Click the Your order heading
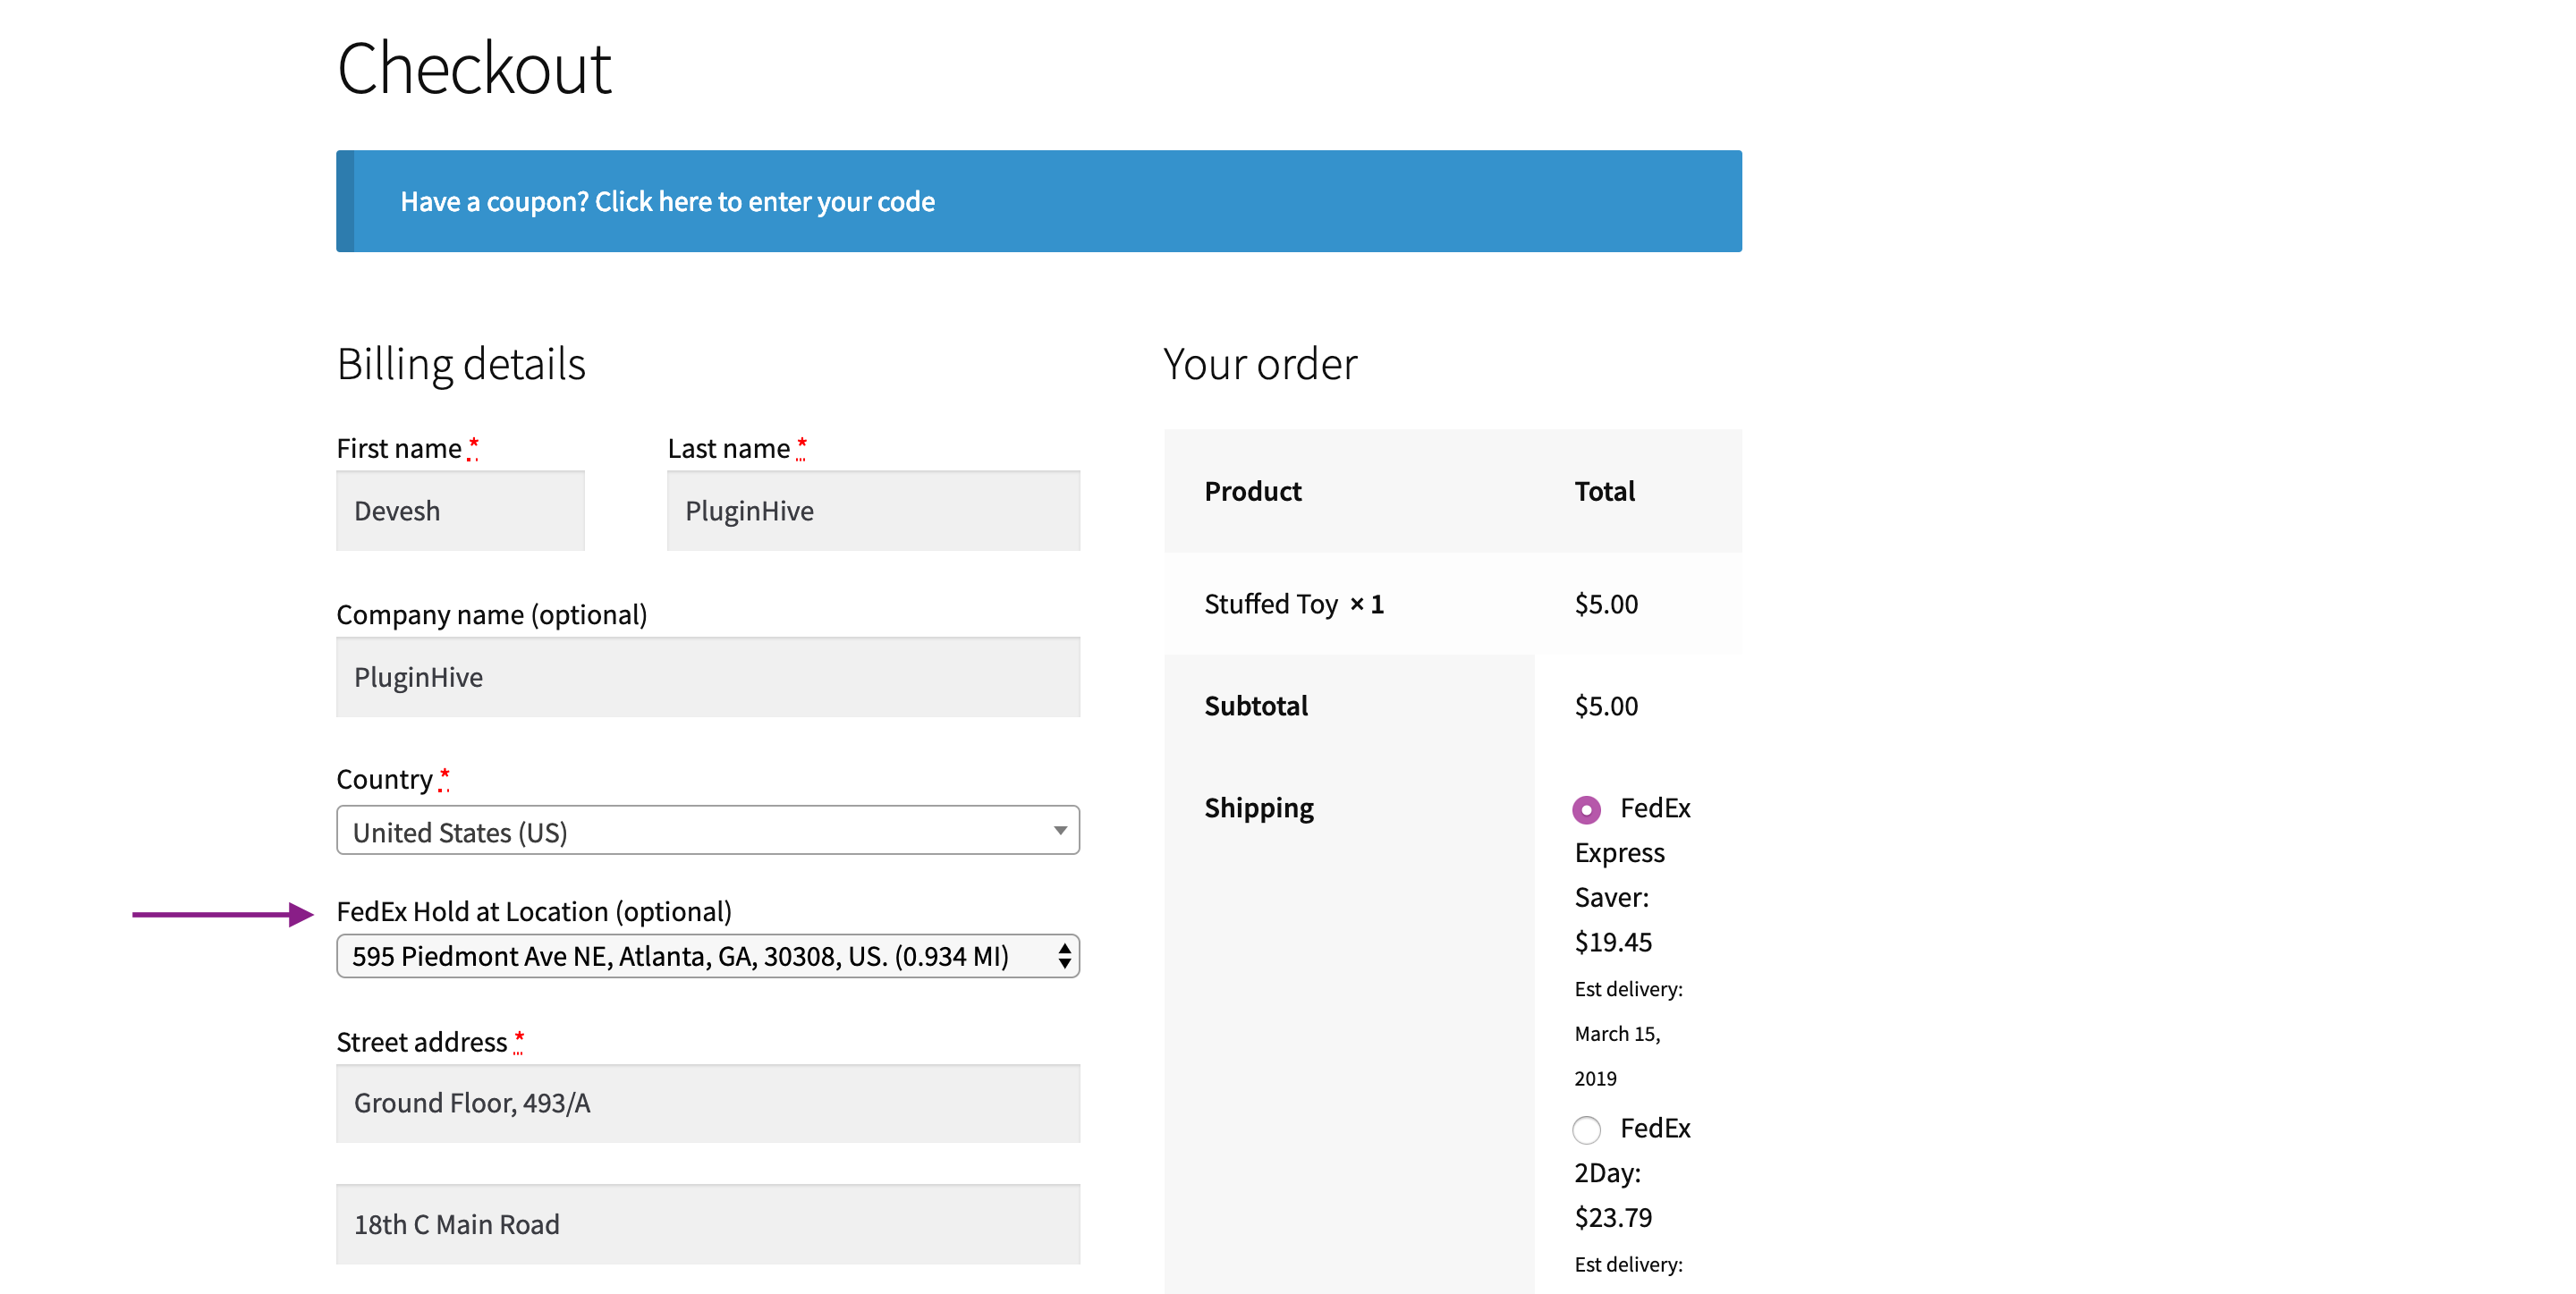Viewport: 2576px width, 1294px height. pyautogui.click(x=1260, y=364)
